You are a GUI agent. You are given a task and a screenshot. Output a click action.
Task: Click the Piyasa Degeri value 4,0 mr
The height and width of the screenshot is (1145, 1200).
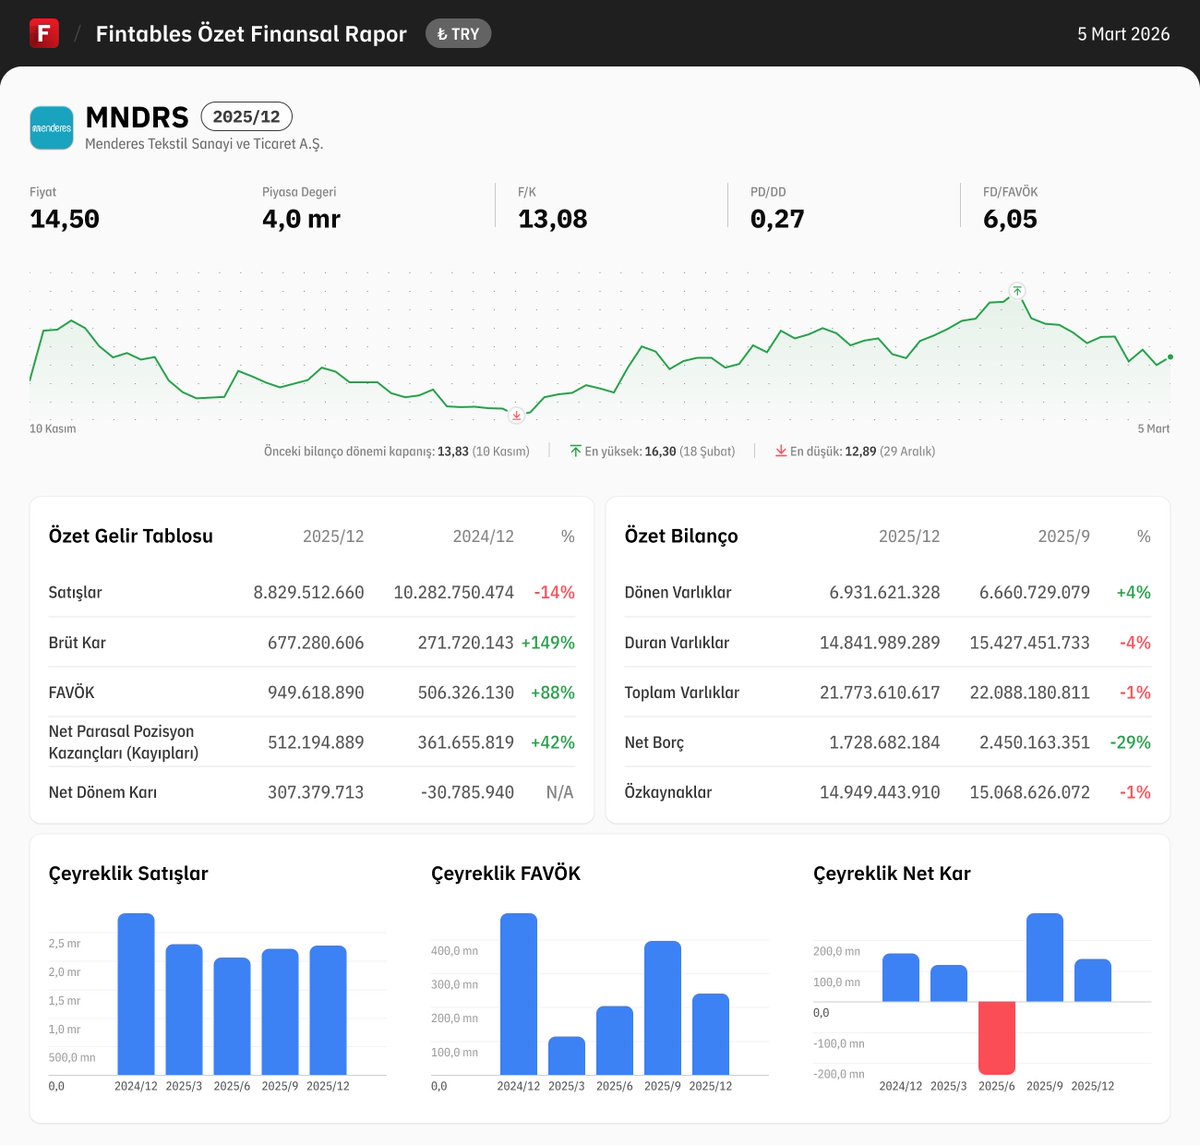(x=301, y=219)
